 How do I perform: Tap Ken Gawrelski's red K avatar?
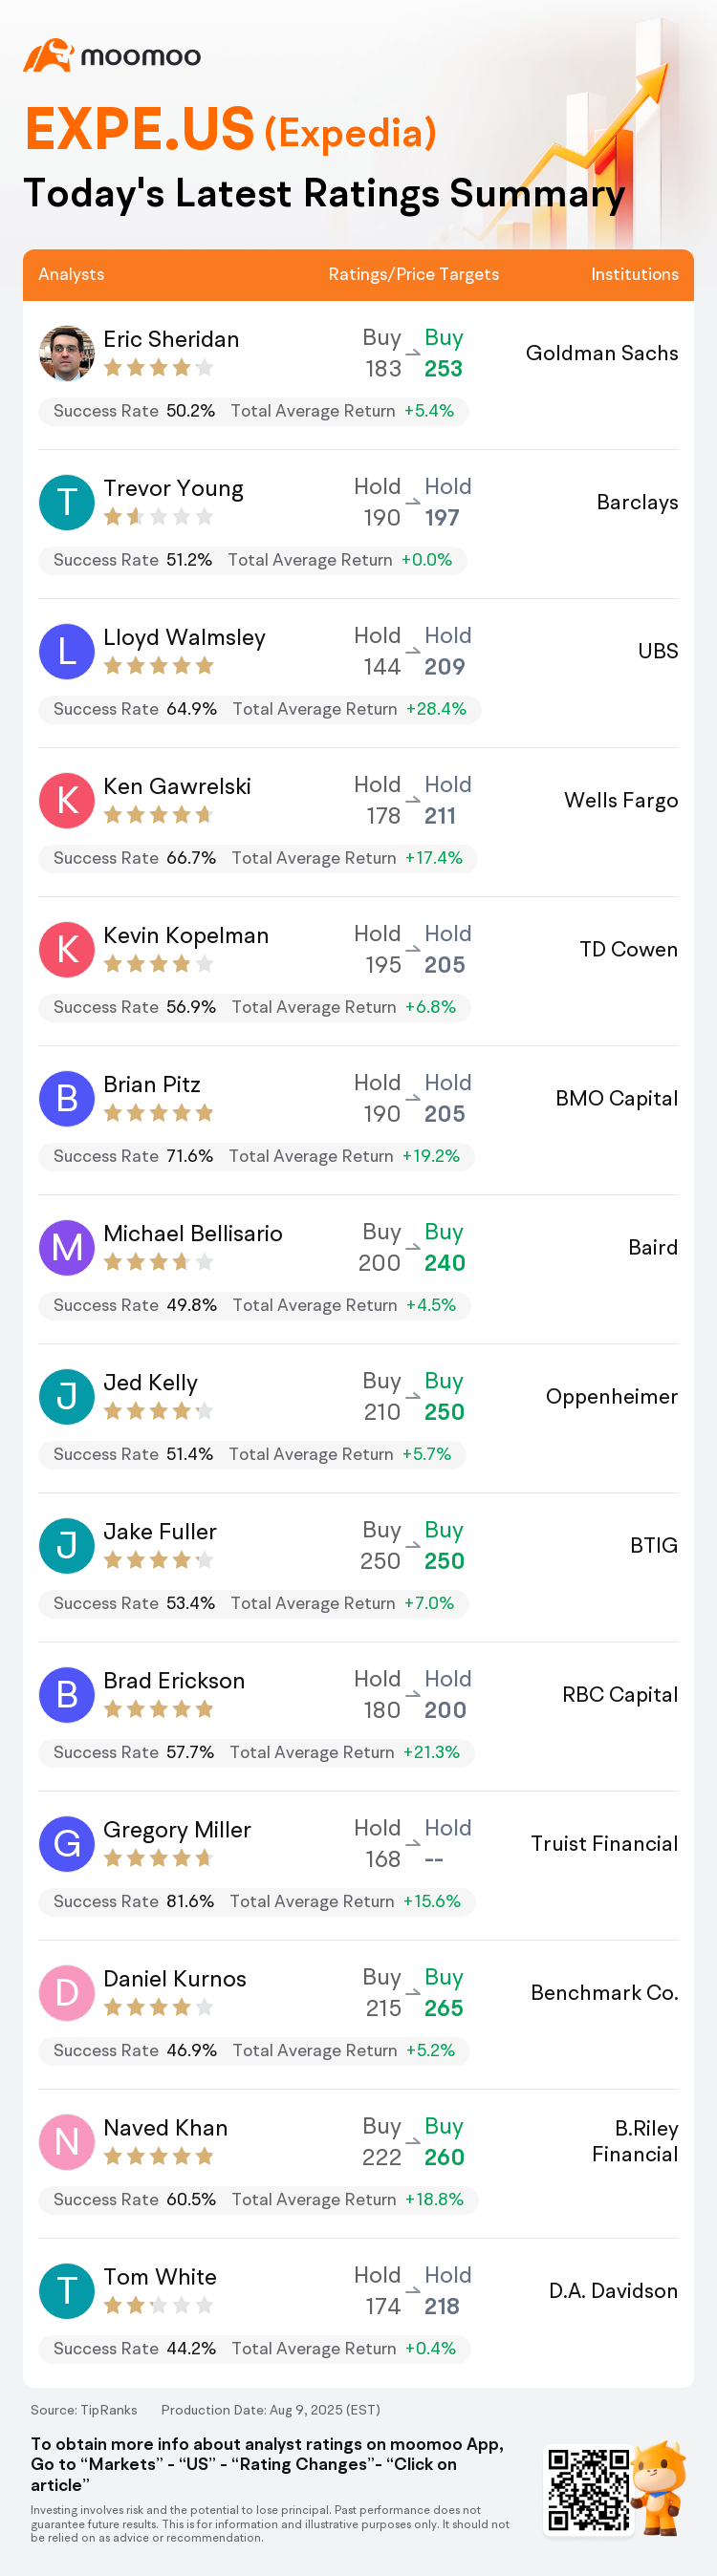67,800
